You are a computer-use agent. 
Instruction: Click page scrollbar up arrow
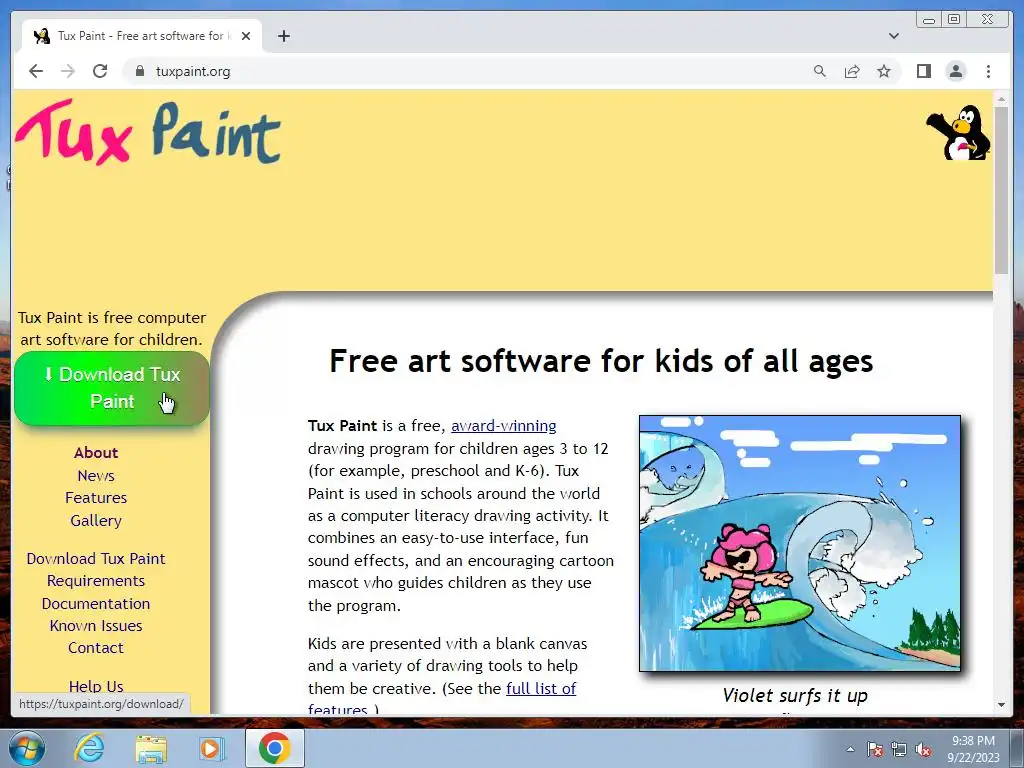pos(1001,99)
